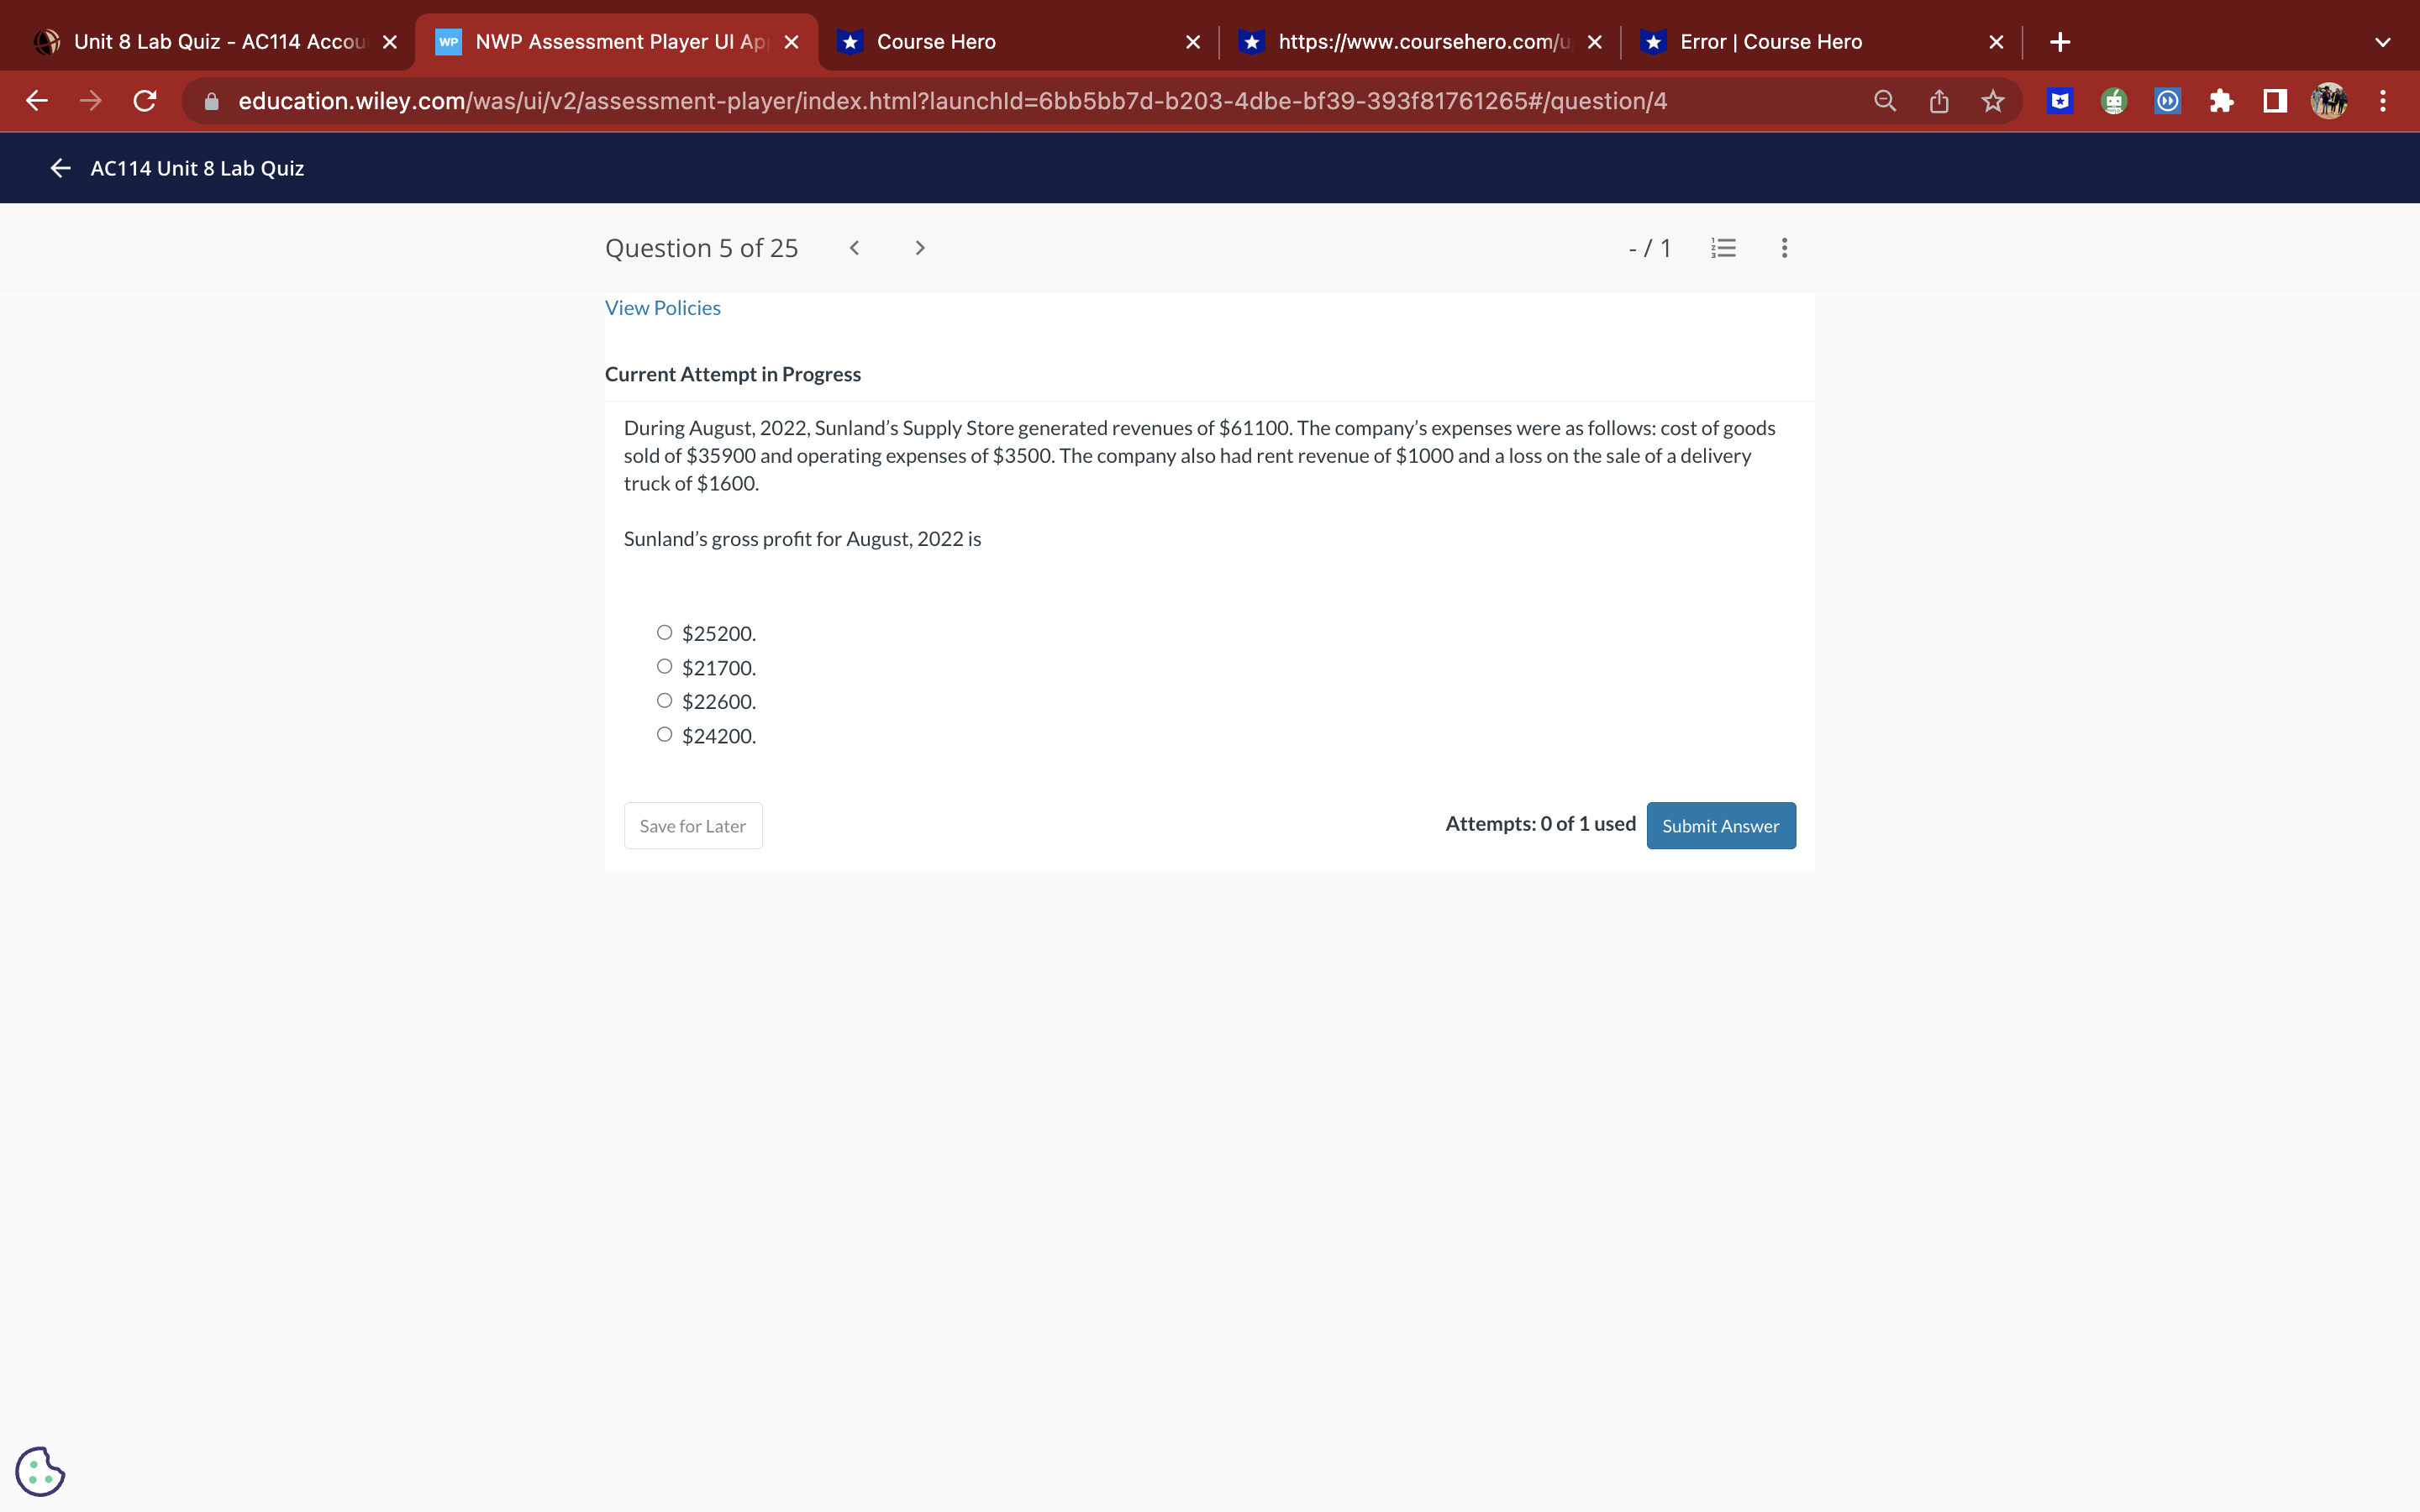Screen dimensions: 2420x1512
Task: Select the $25200 answer option
Action: [x=664, y=632]
